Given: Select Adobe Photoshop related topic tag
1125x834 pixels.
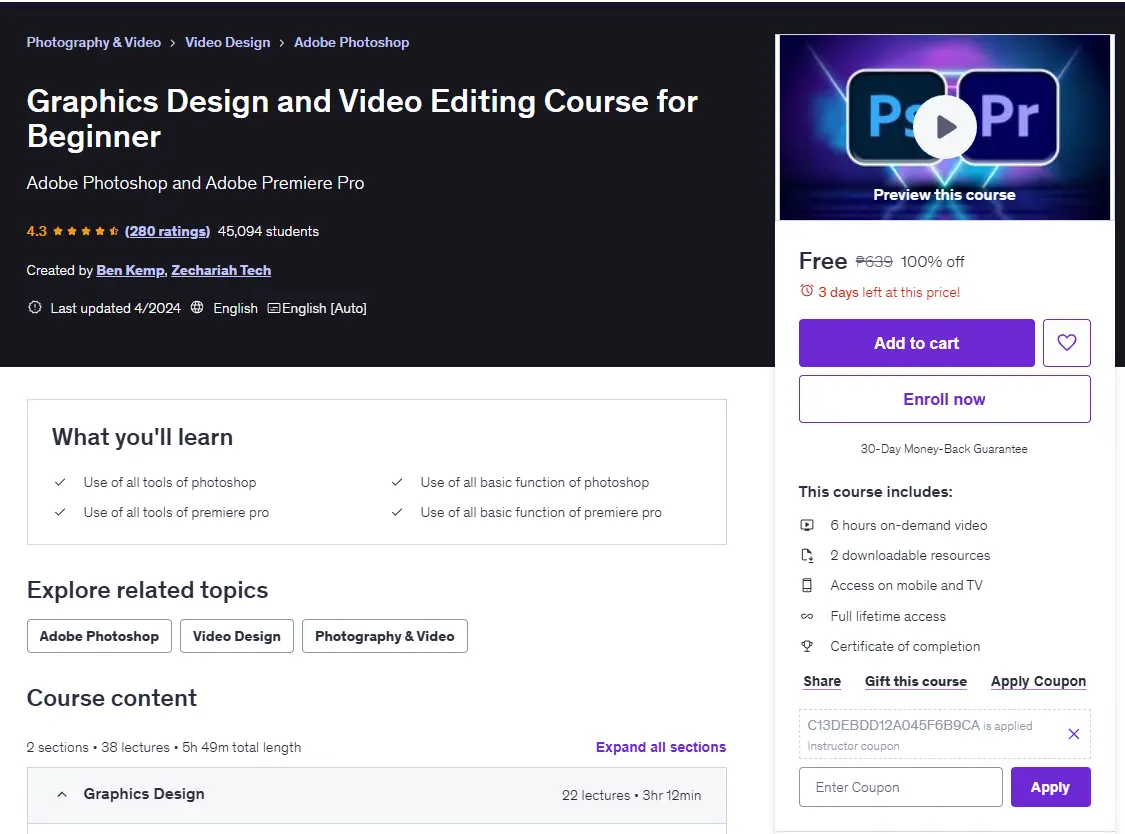Looking at the screenshot, I should tap(99, 636).
